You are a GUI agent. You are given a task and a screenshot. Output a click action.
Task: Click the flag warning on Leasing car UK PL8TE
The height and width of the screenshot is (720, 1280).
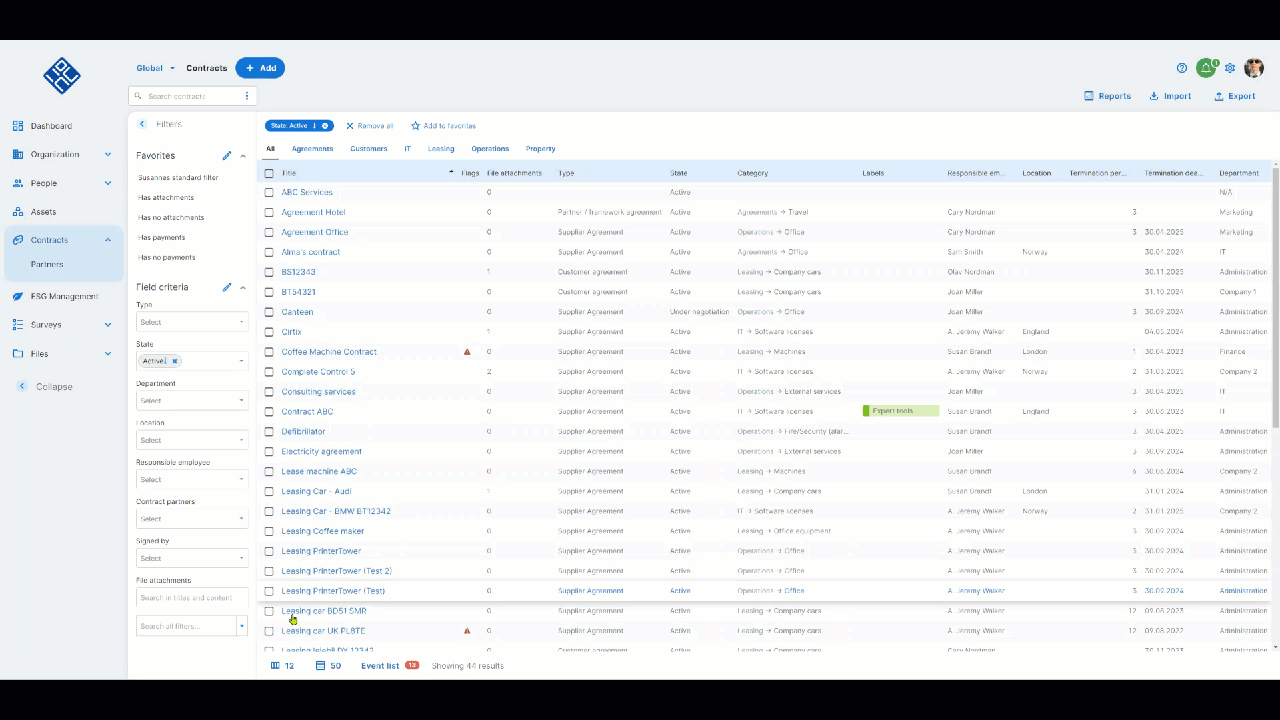click(x=467, y=631)
